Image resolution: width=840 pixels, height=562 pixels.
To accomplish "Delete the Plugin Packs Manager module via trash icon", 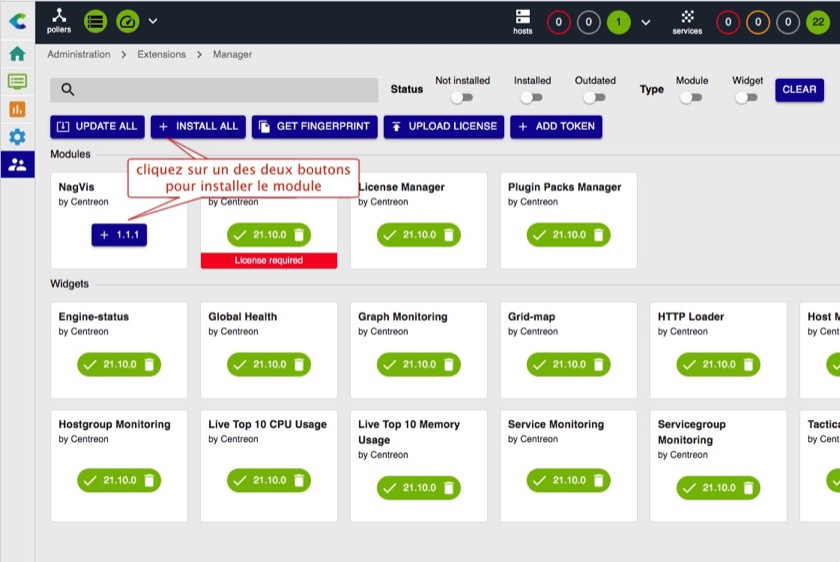I will 598,235.
